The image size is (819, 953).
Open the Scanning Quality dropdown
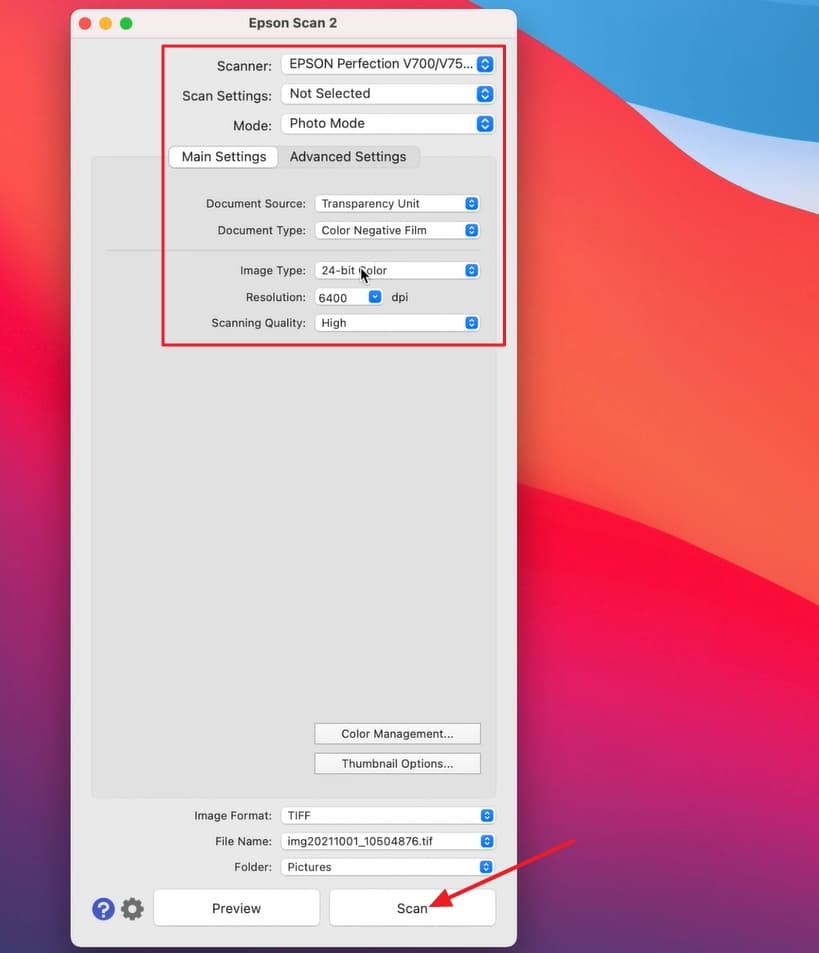[x=397, y=323]
